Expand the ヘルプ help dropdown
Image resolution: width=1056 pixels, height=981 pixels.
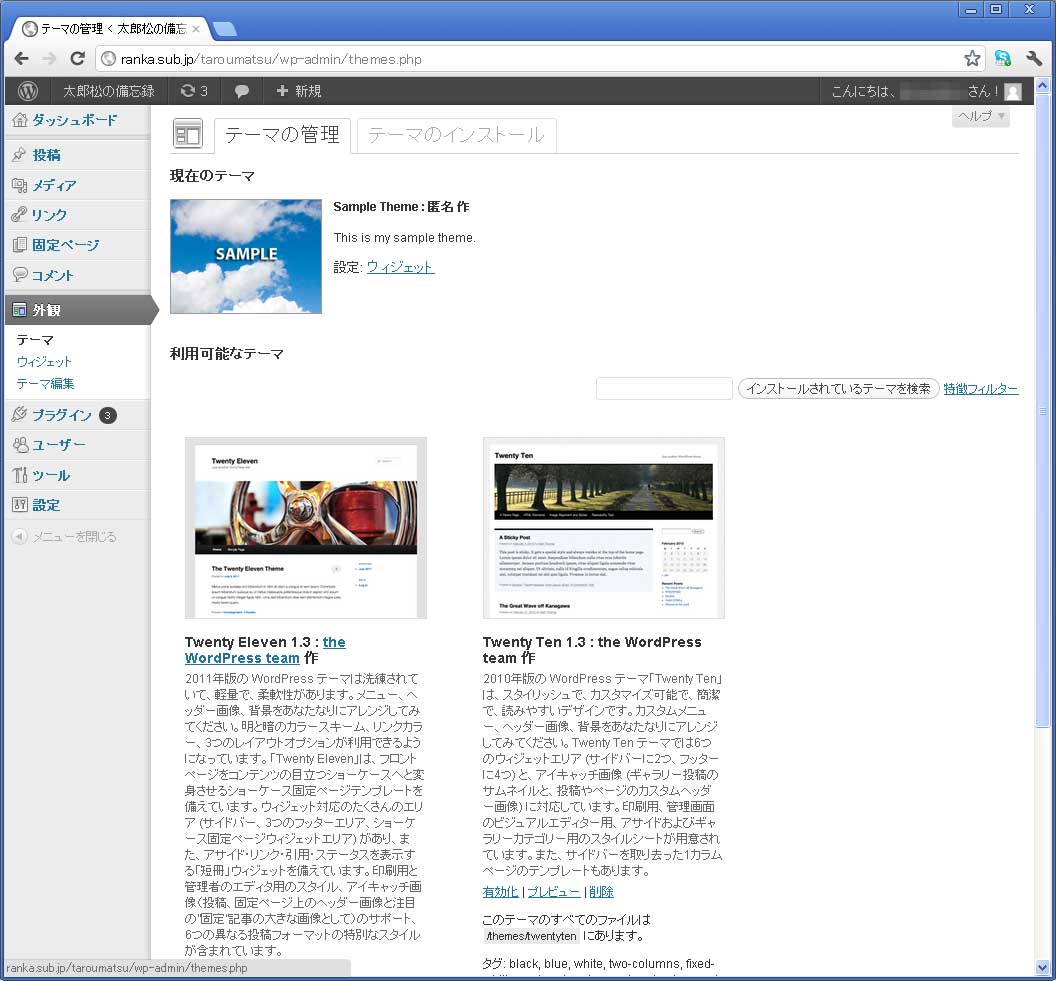(x=981, y=116)
